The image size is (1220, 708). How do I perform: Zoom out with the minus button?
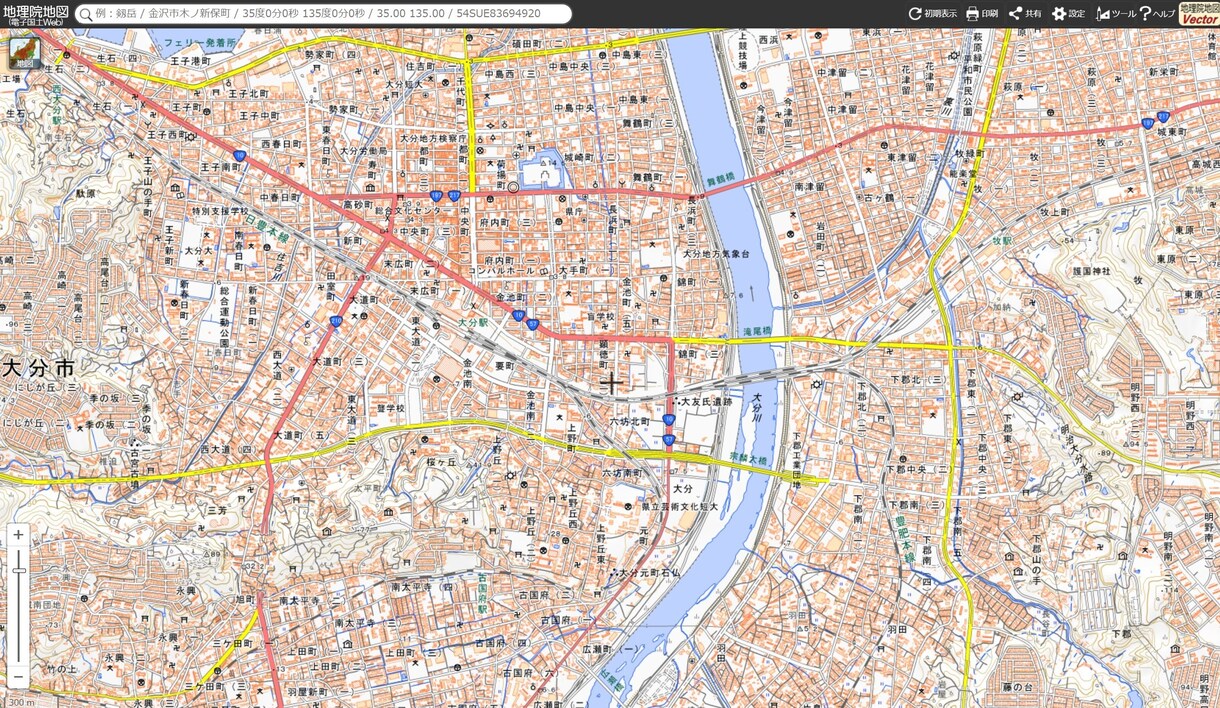(18, 677)
